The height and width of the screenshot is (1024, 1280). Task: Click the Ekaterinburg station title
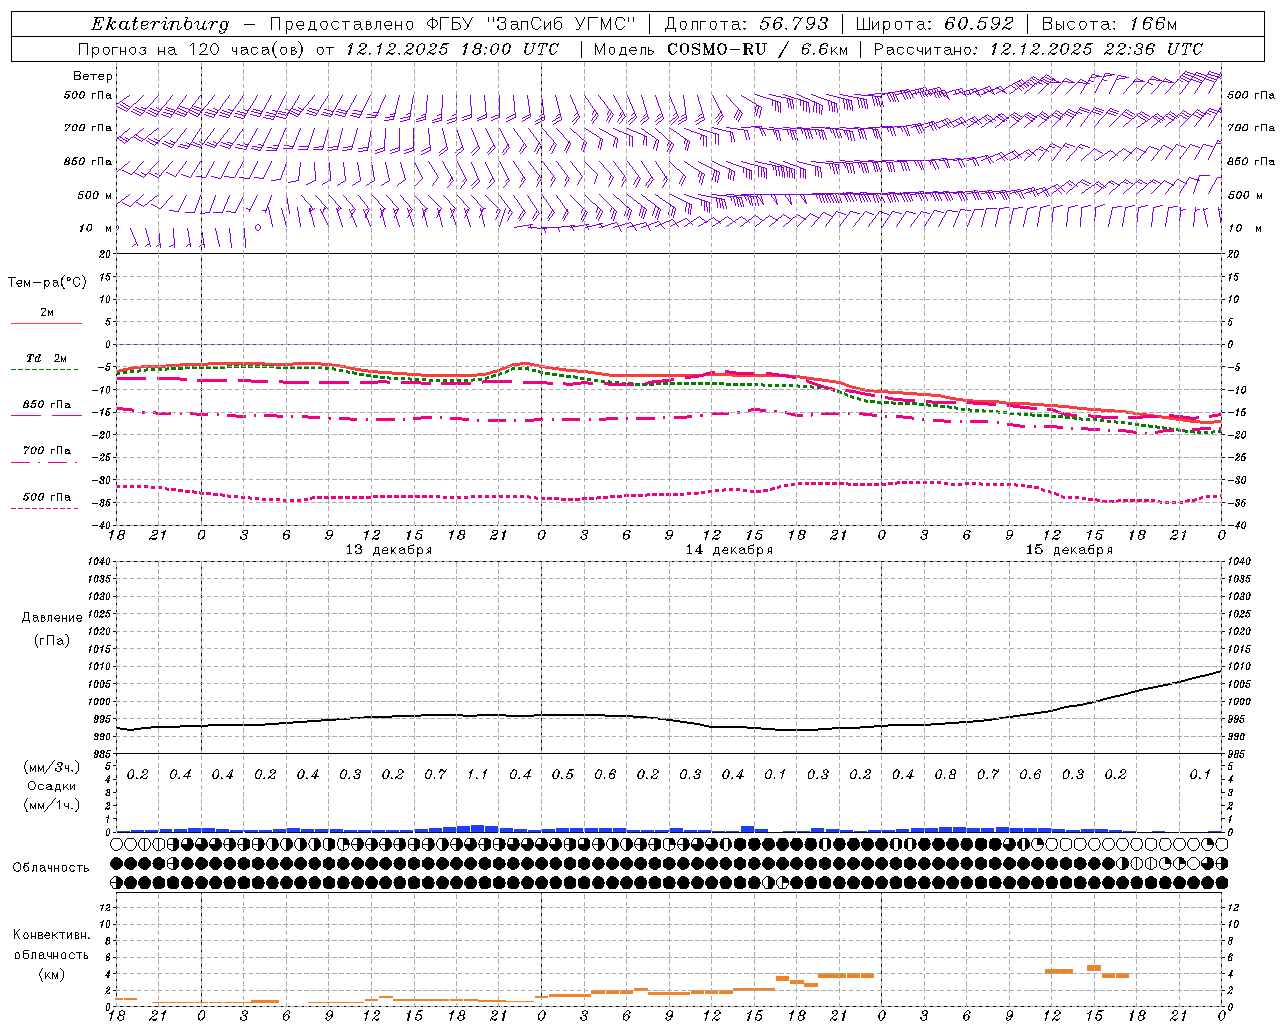coord(160,24)
